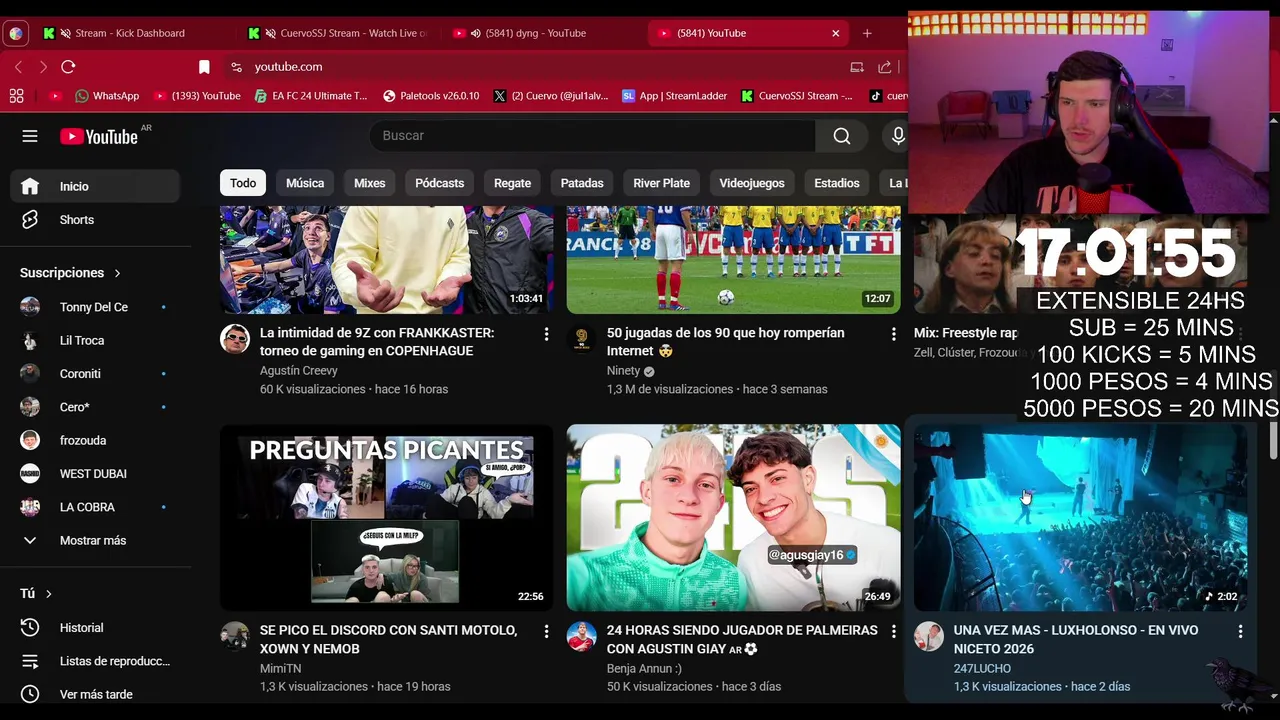The image size is (1280, 720).
Task: Open the browser profile icon at top-left
Action: pyautogui.click(x=16, y=33)
